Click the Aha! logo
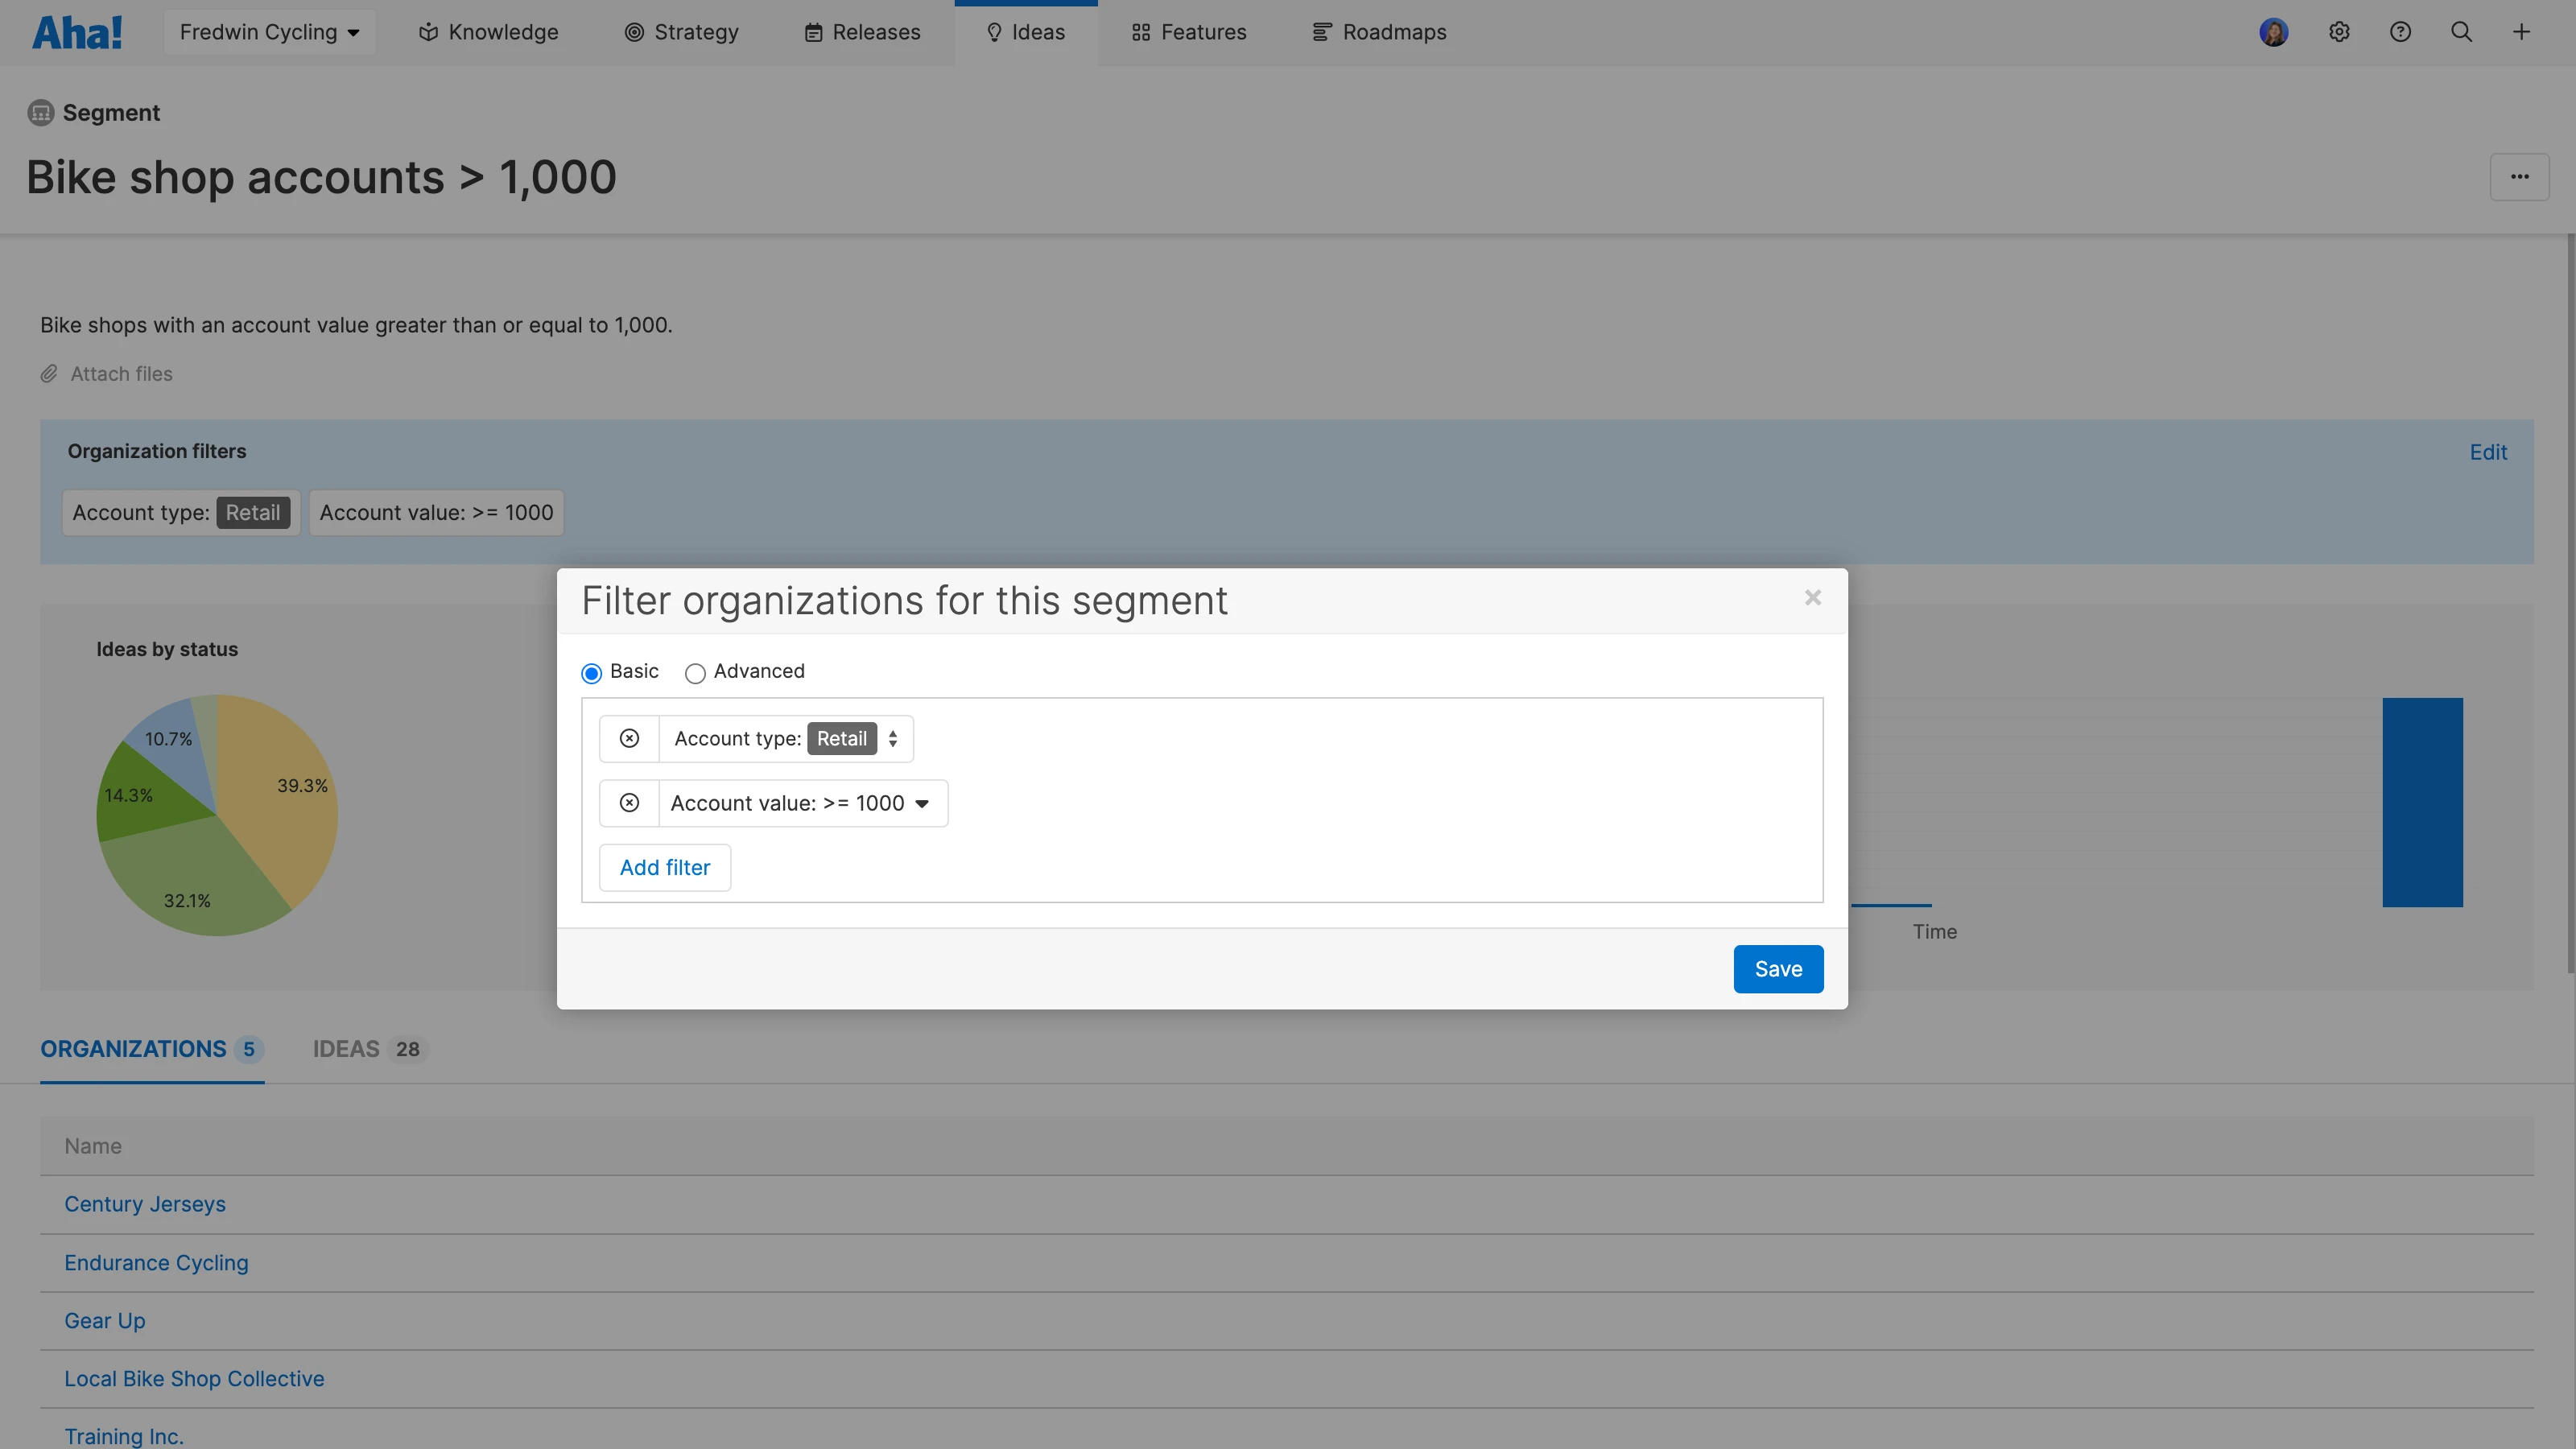2576x1449 pixels. tap(78, 31)
